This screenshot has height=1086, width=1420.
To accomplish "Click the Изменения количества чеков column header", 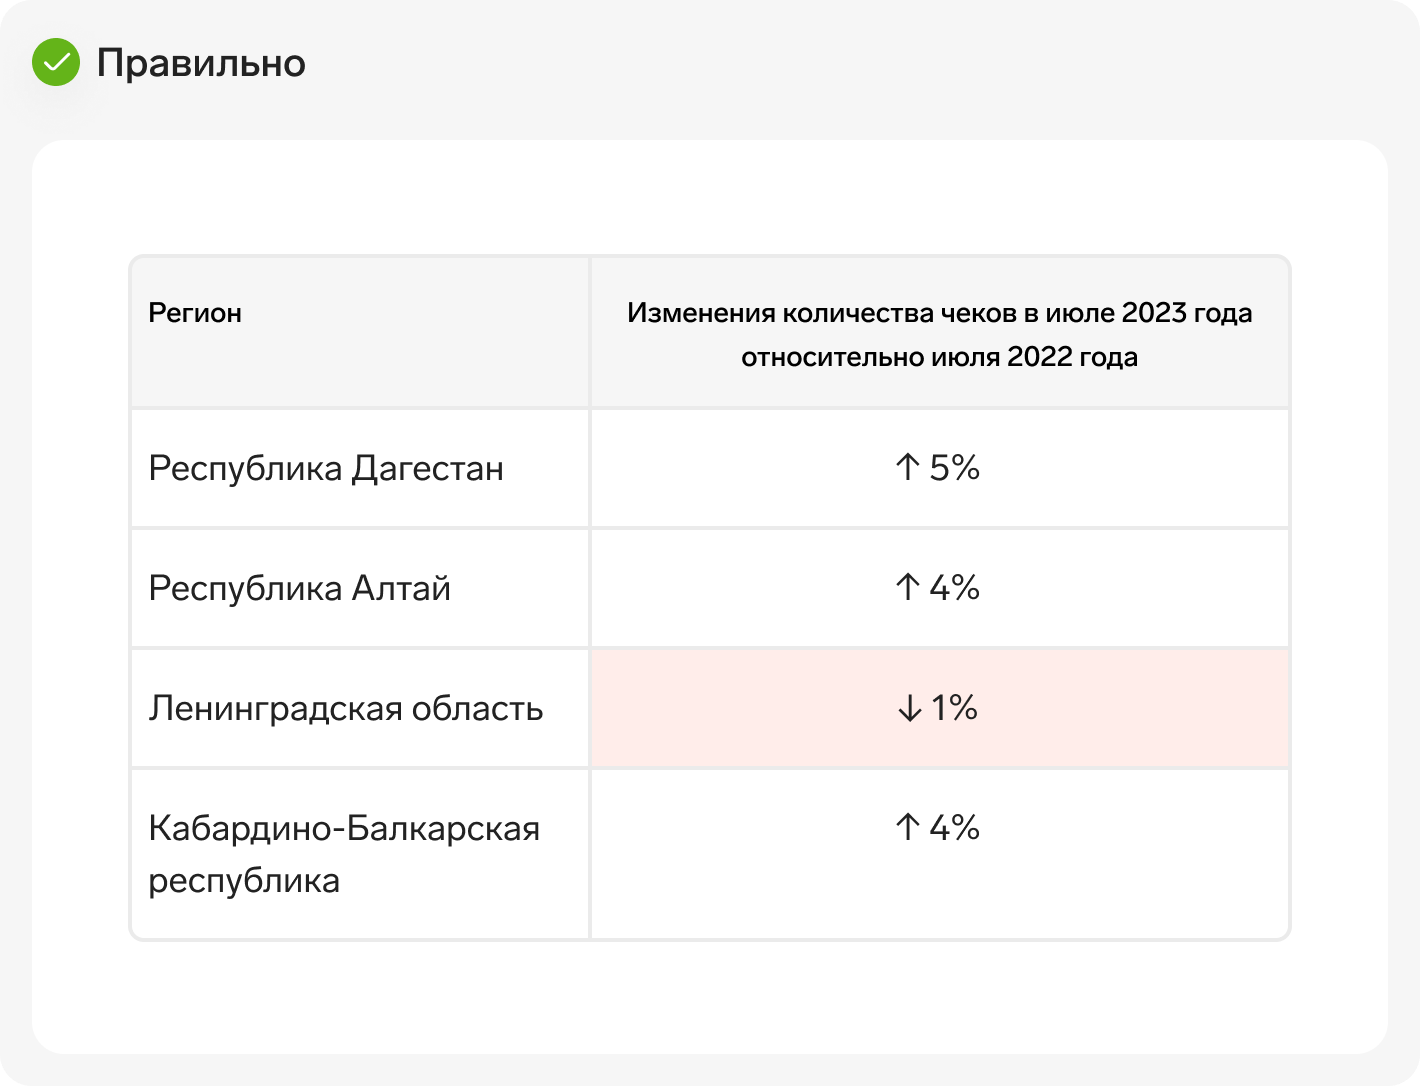I will tap(940, 332).
